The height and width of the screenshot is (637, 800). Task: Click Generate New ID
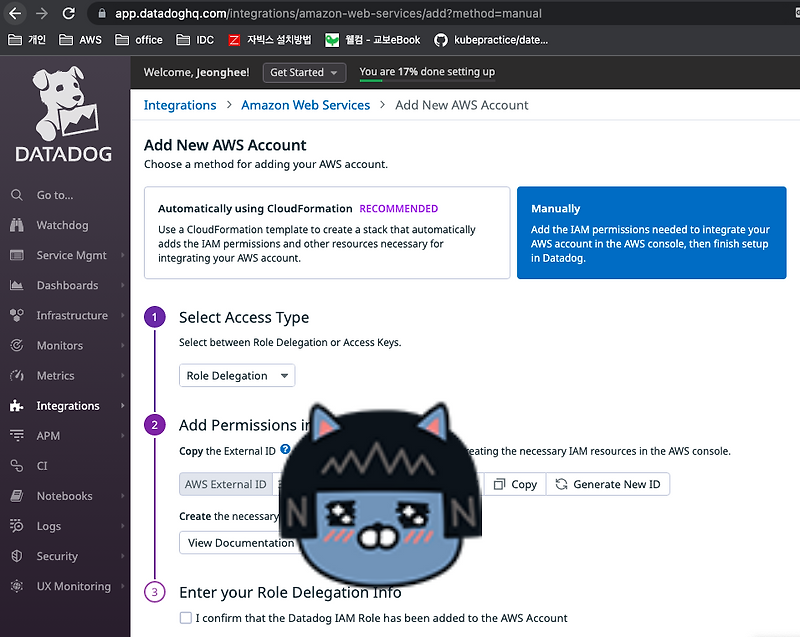[x=608, y=484]
